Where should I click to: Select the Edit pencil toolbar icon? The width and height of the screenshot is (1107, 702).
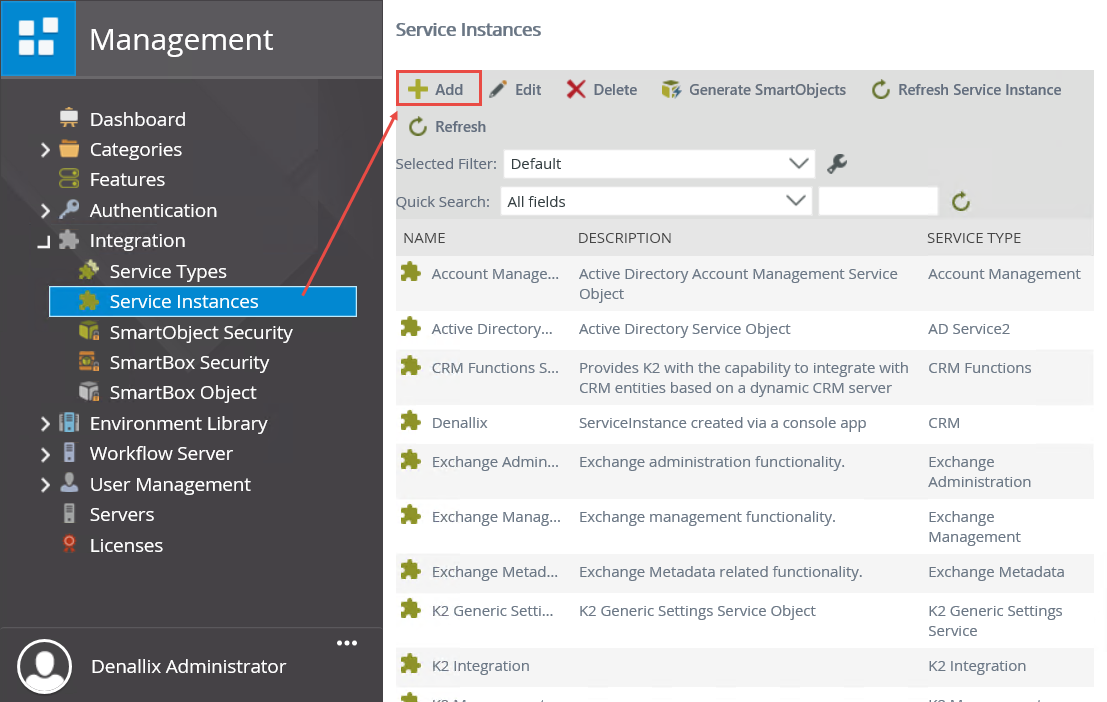coord(496,89)
